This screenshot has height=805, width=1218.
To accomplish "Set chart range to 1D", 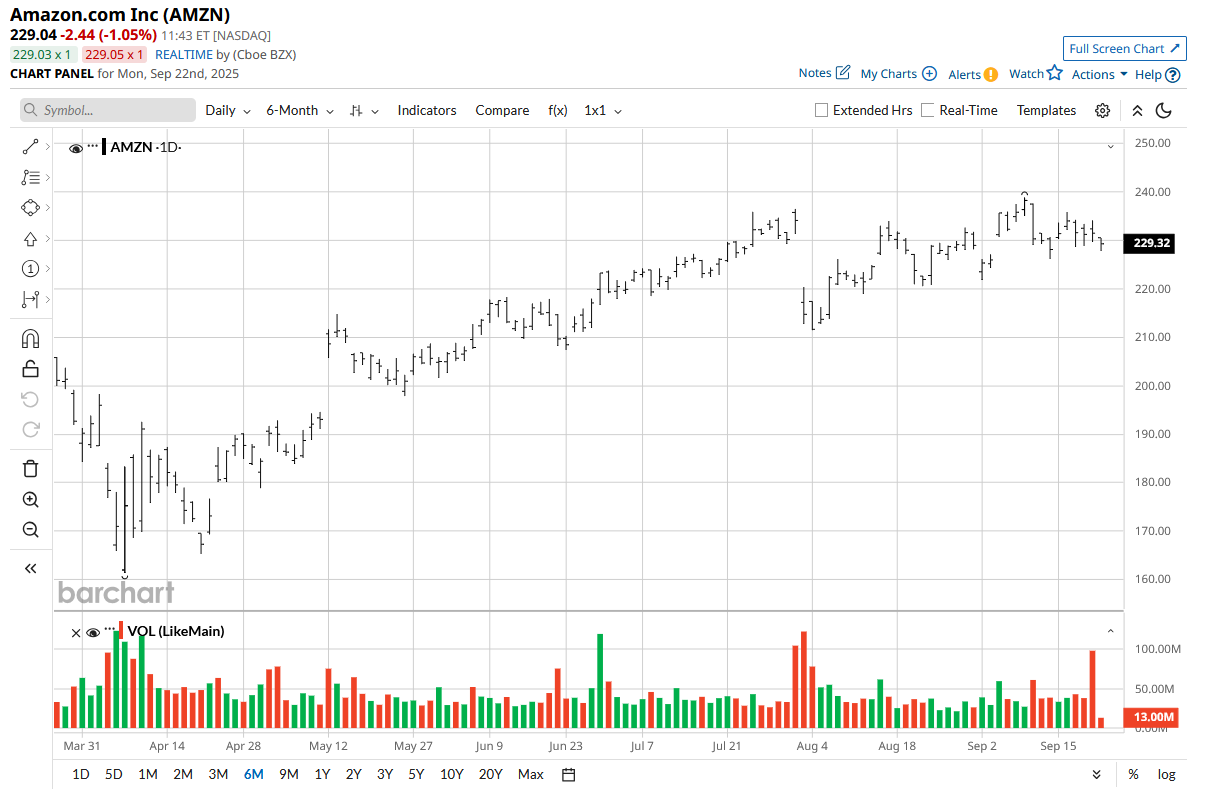I will [81, 775].
